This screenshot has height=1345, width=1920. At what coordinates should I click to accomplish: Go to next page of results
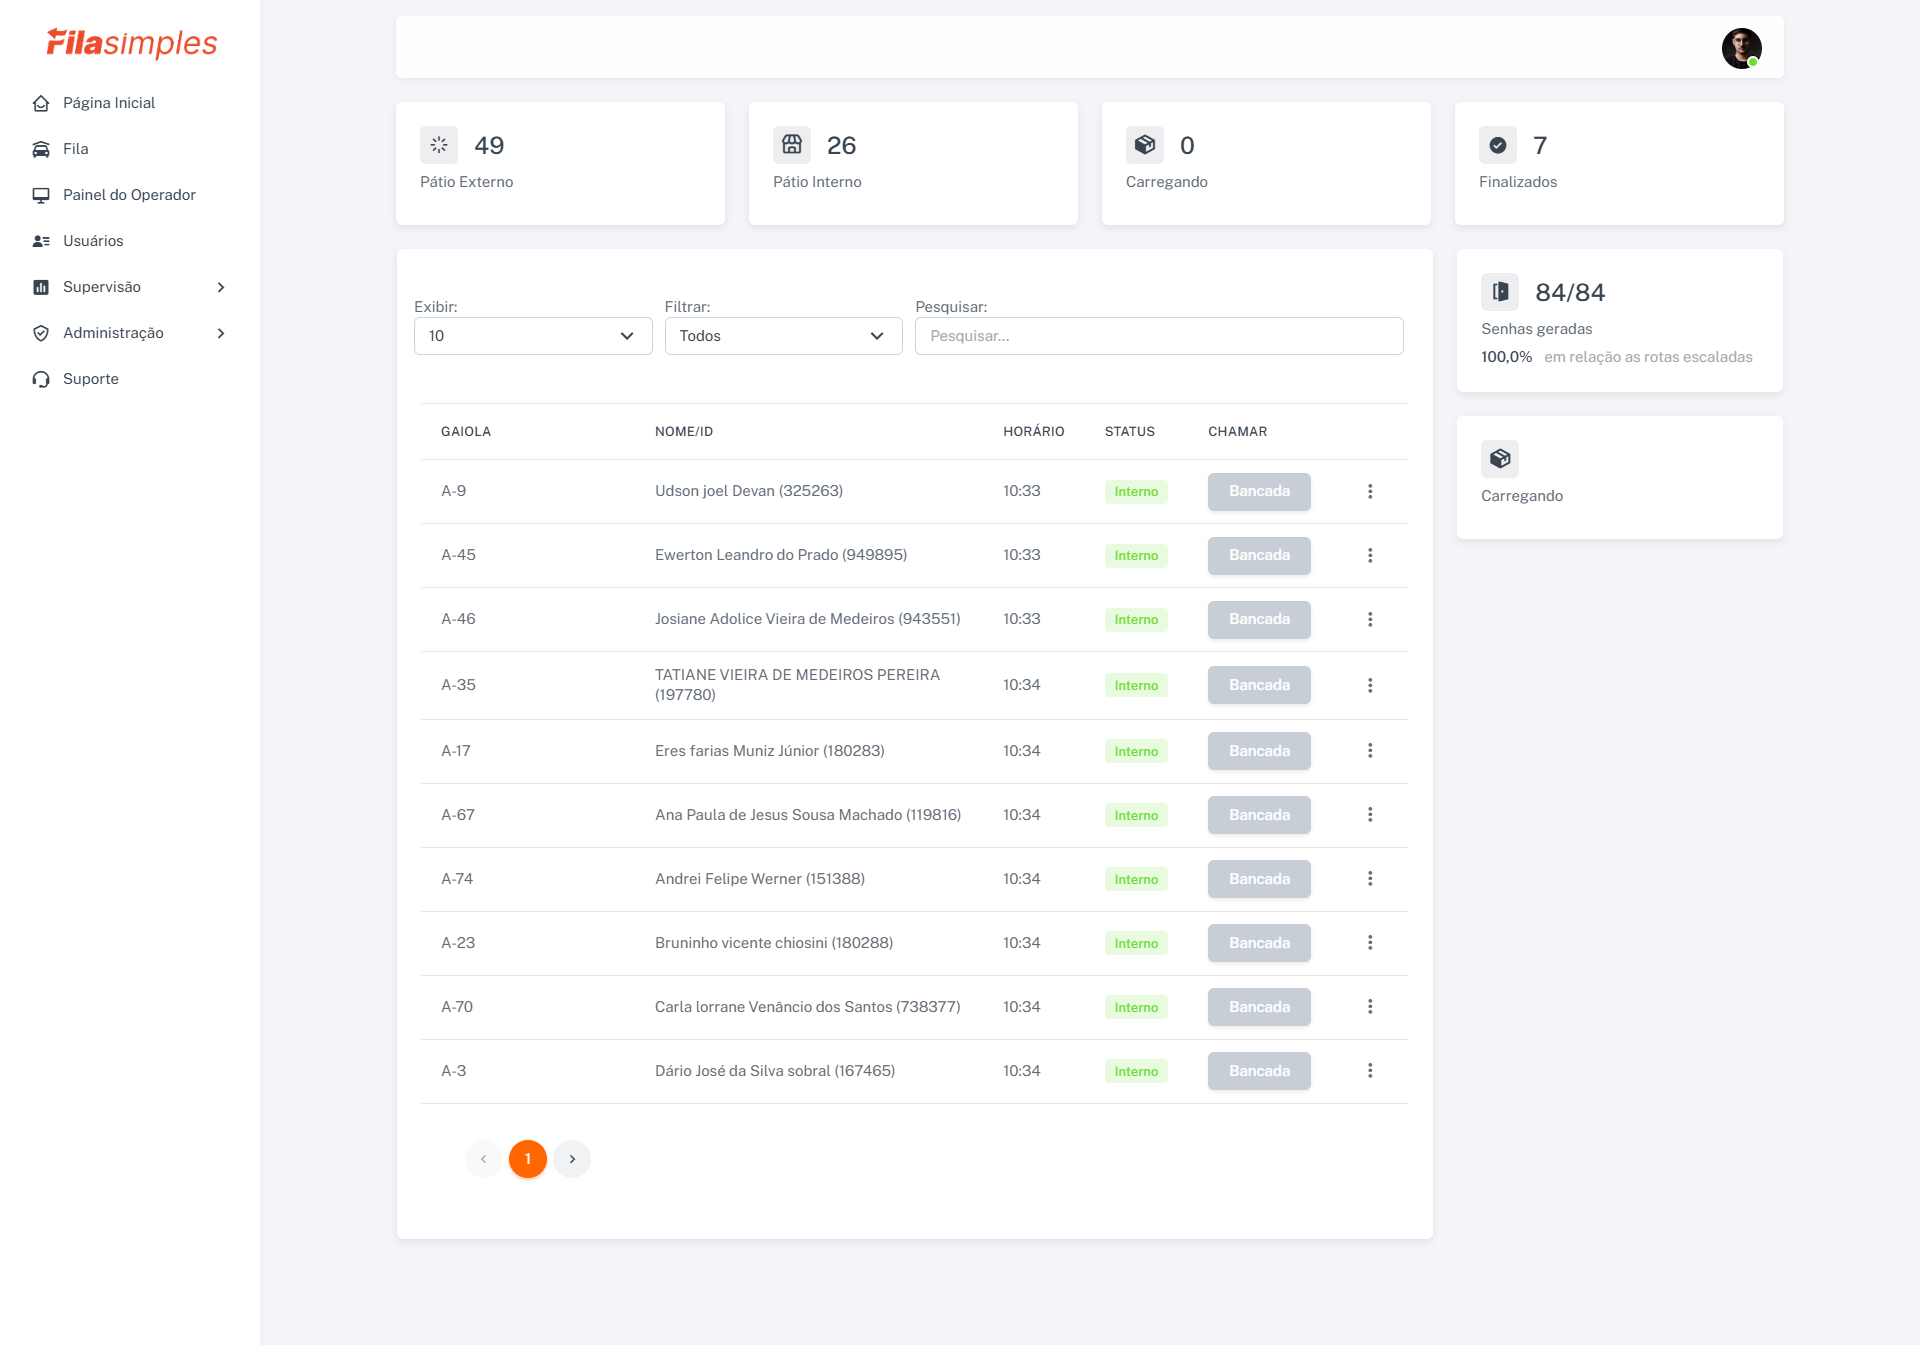click(572, 1159)
